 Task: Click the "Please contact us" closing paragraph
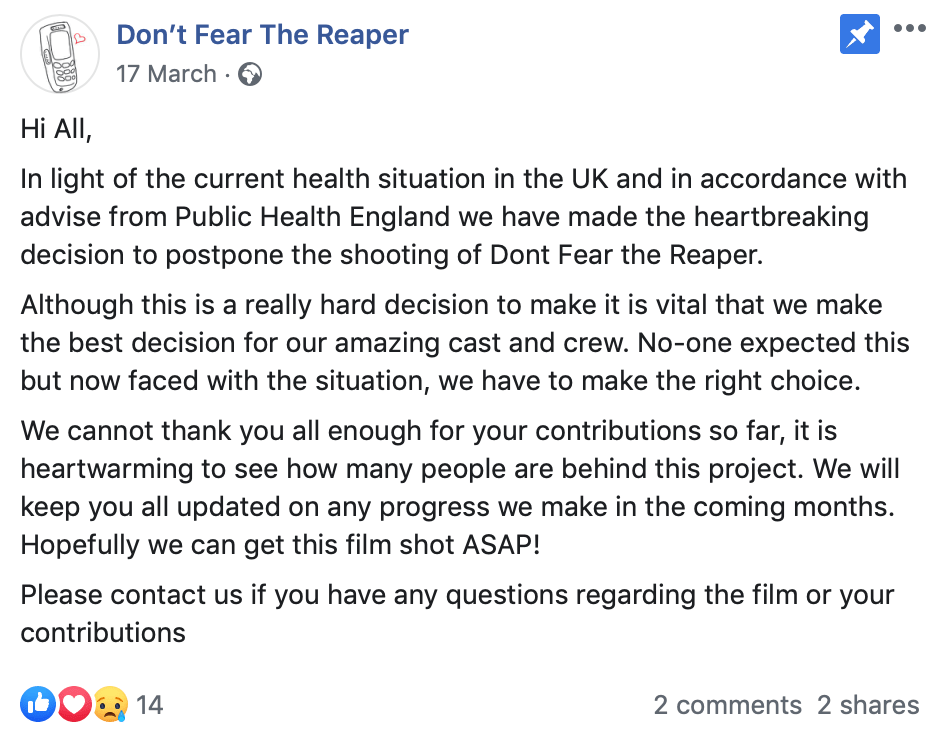[457, 614]
